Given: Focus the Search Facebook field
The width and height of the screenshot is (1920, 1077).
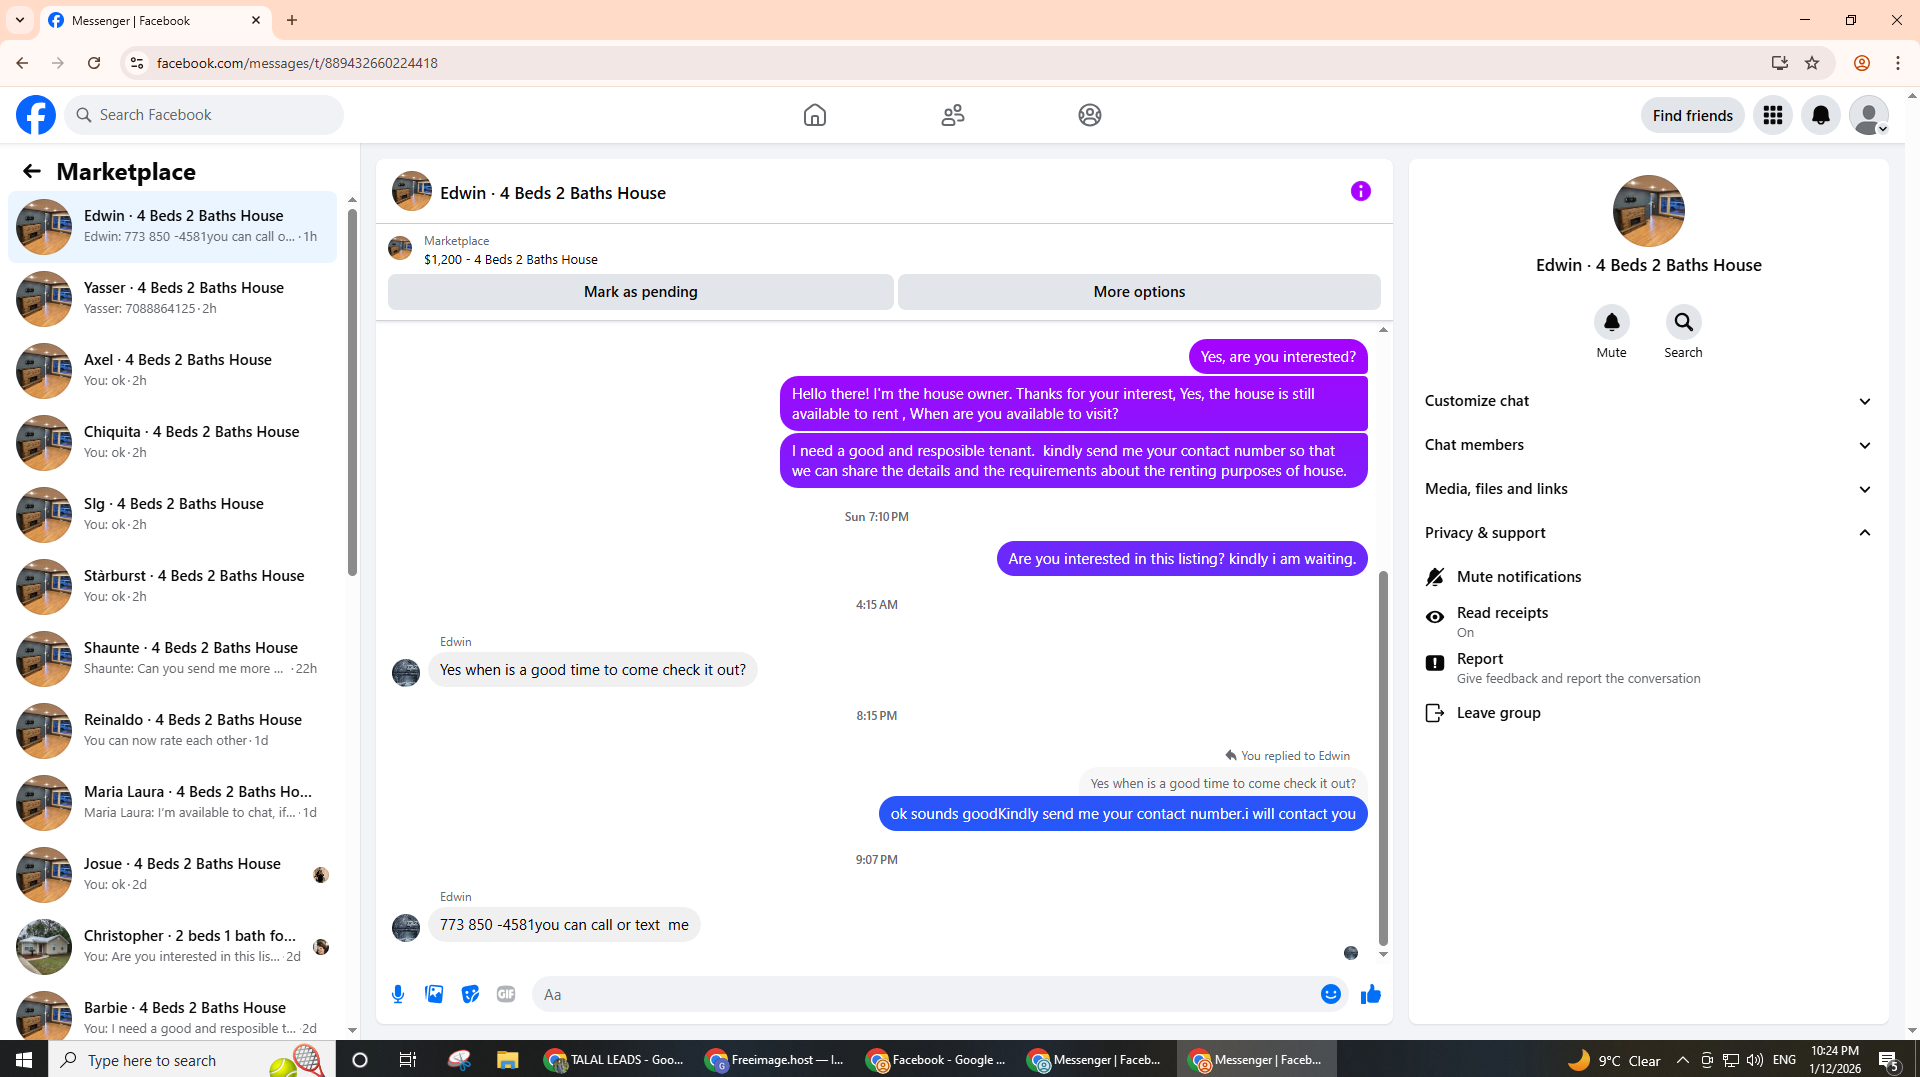Looking at the screenshot, I should 205,115.
